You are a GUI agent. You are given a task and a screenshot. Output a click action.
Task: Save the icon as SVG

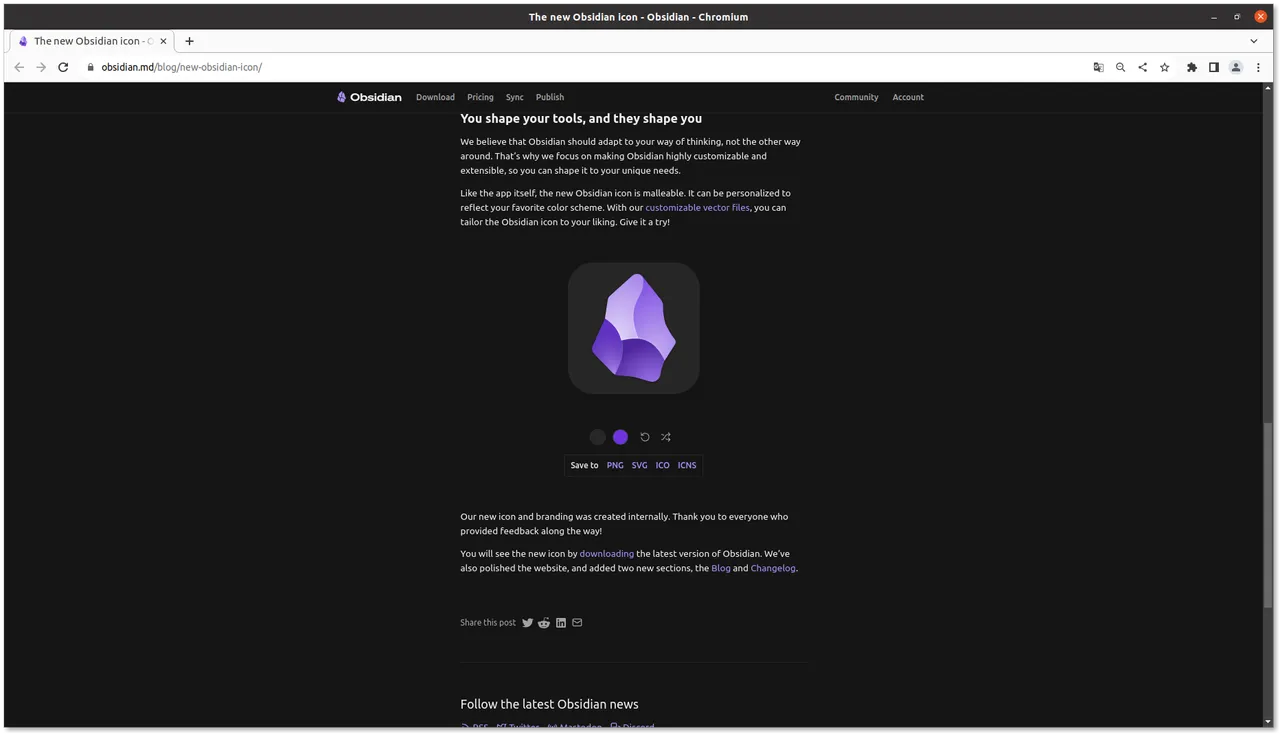click(639, 465)
